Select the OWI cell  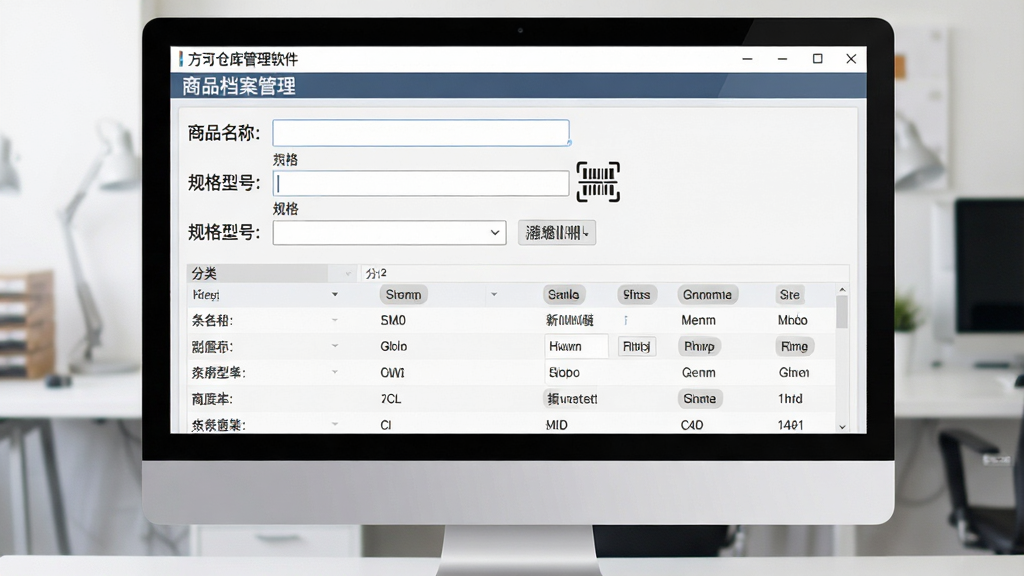click(392, 372)
